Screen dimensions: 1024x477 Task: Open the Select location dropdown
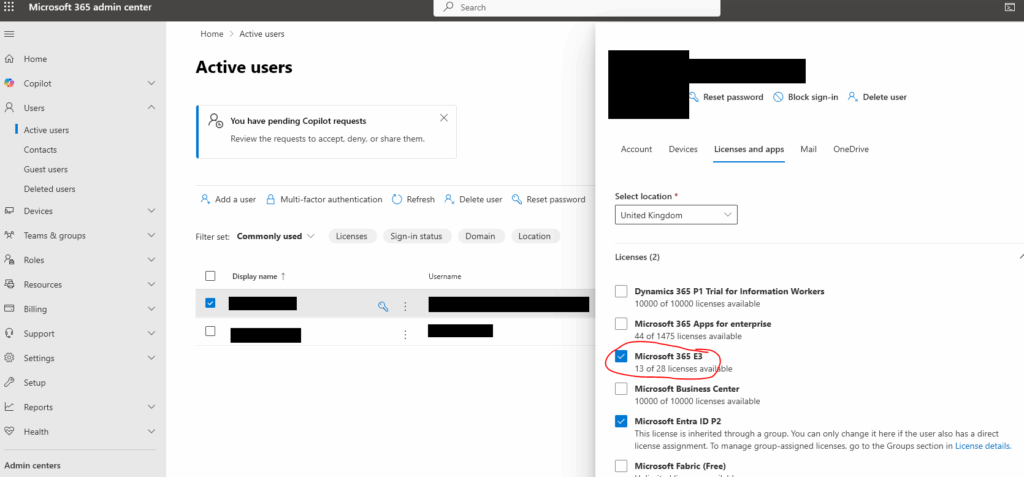pos(675,215)
